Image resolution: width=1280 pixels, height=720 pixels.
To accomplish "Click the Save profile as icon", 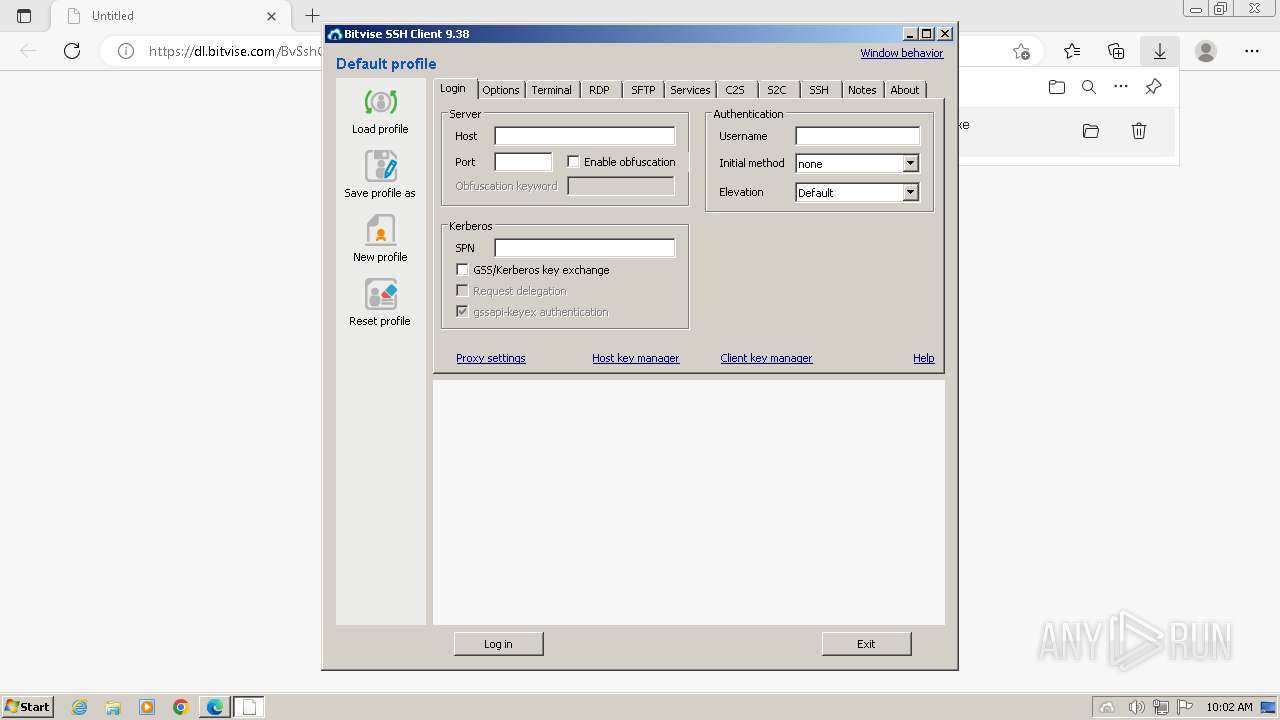I will (x=380, y=167).
